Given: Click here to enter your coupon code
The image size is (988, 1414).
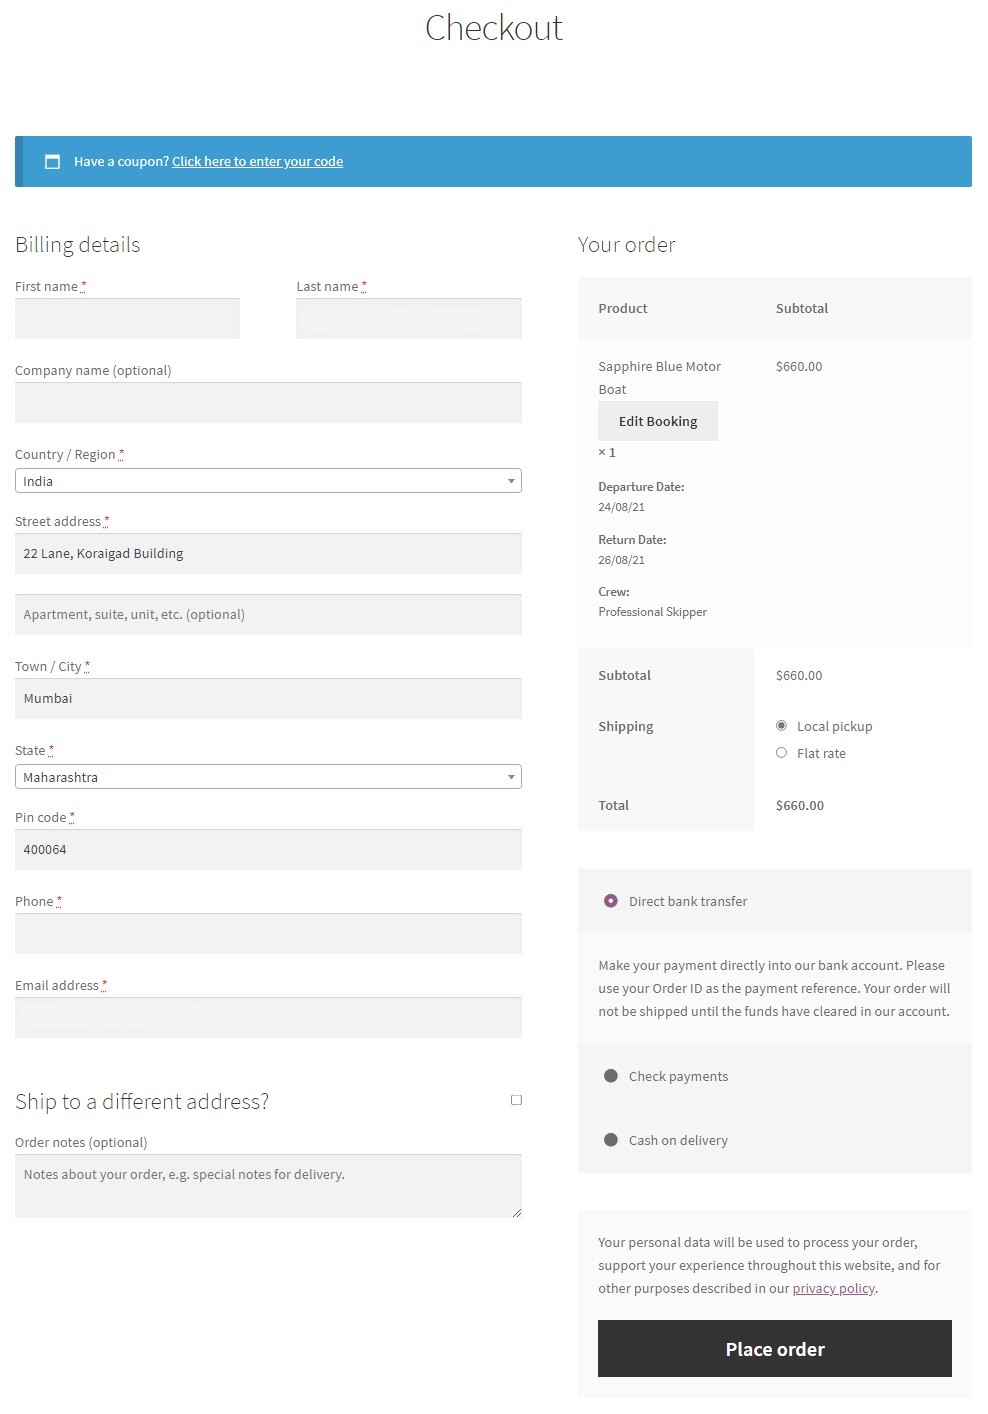Looking at the screenshot, I should pyautogui.click(x=257, y=162).
